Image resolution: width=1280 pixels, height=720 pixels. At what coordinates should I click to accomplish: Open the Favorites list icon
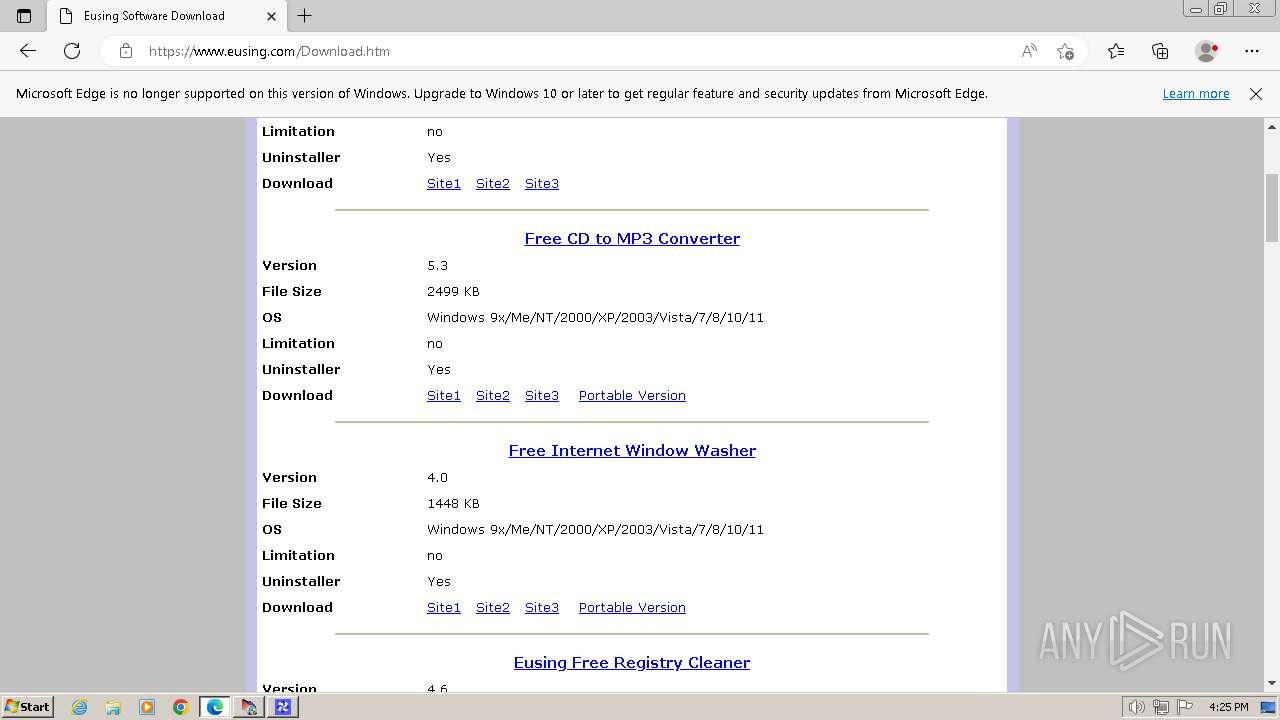click(x=1116, y=51)
